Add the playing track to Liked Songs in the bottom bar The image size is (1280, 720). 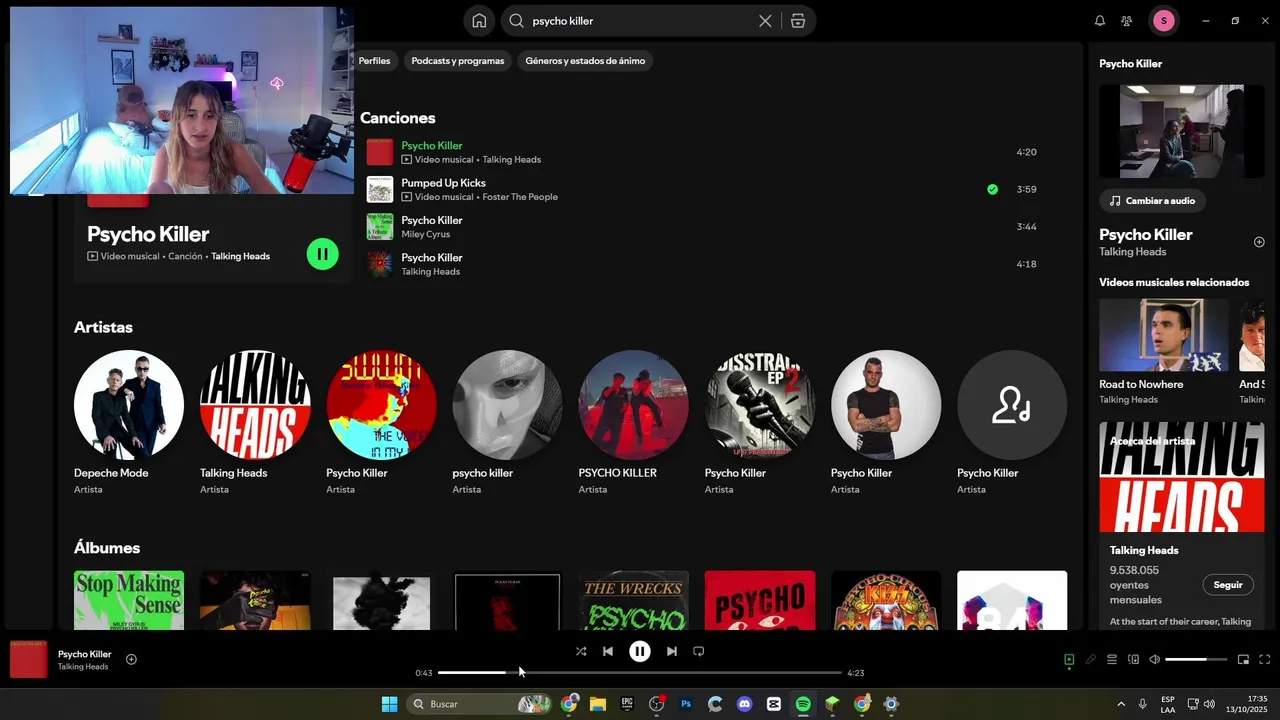coord(131,659)
